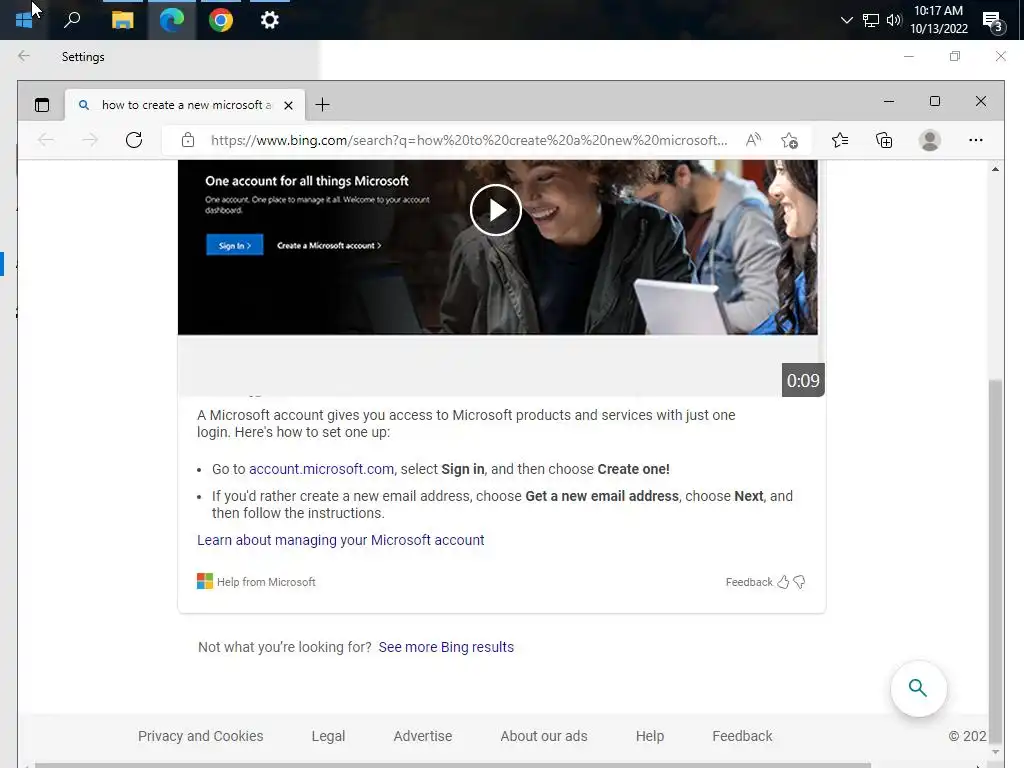Launch Google Chrome from taskbar
1024x768 pixels.
point(221,20)
